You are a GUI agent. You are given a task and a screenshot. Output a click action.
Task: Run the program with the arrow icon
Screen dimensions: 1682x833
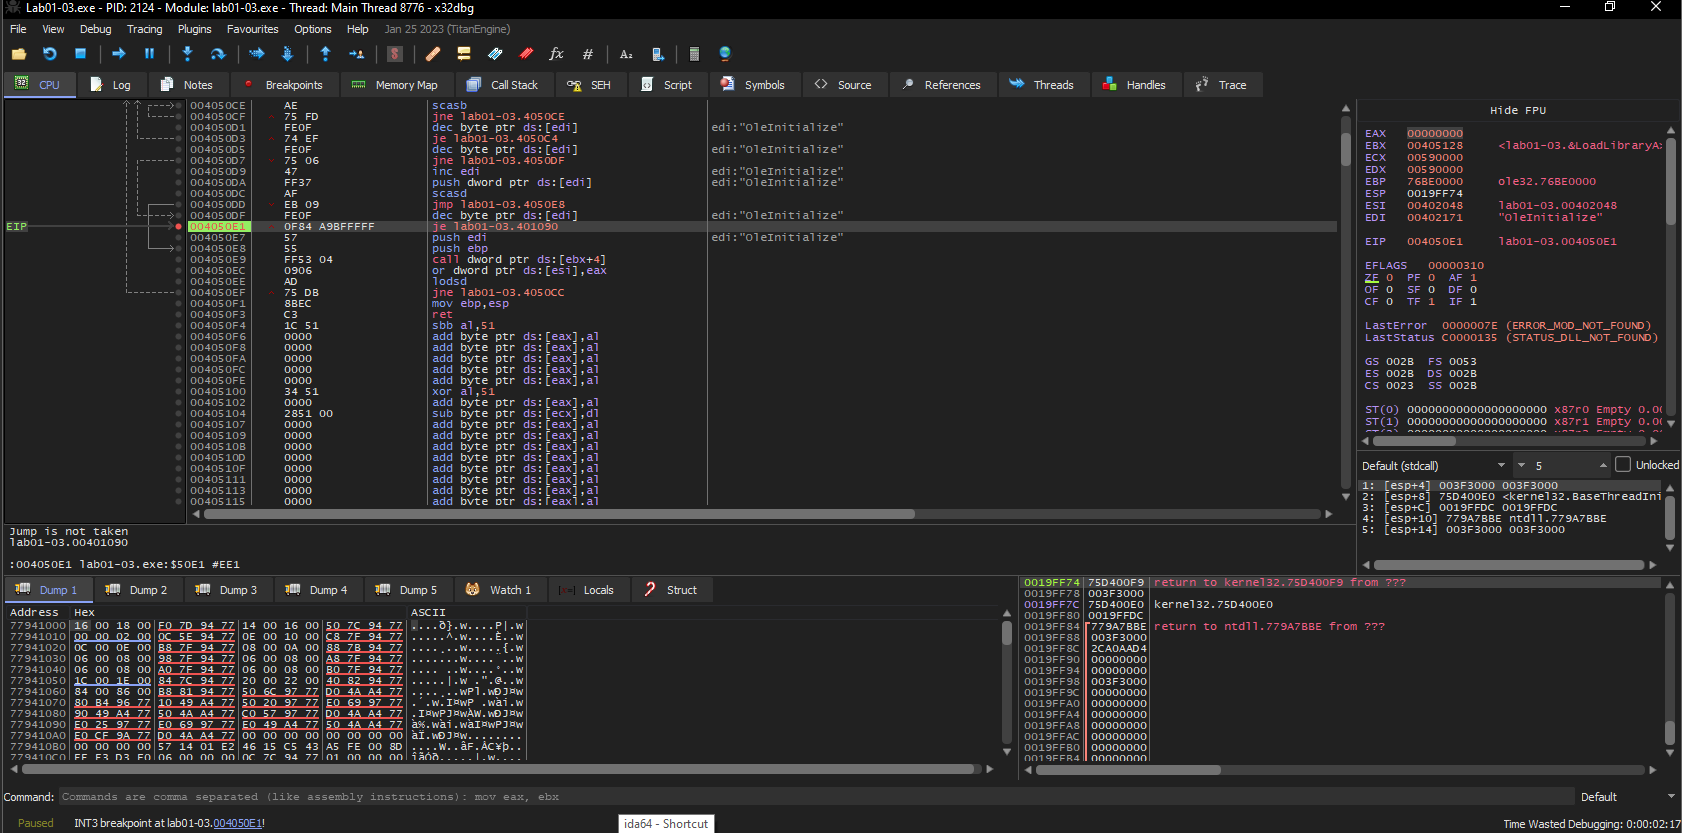[119, 54]
